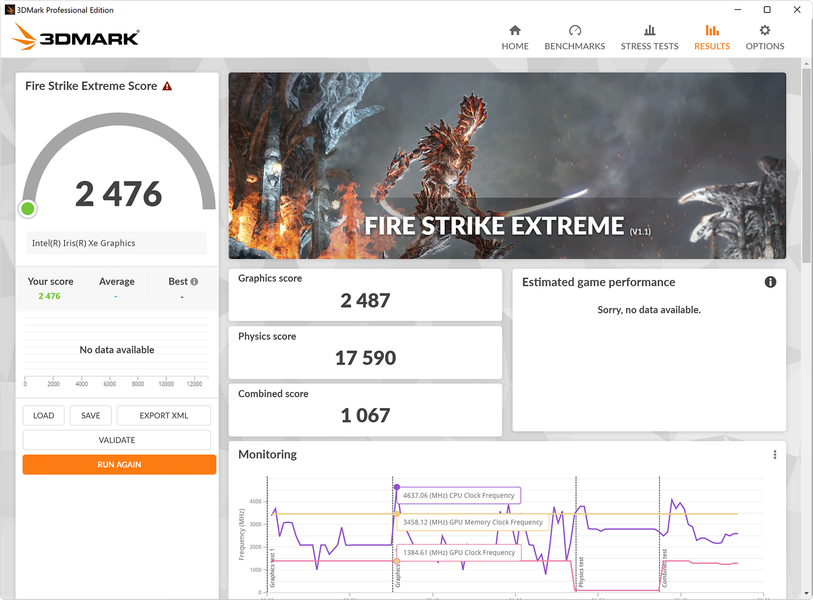Open Monitoring three-dot options menu

coord(775,454)
